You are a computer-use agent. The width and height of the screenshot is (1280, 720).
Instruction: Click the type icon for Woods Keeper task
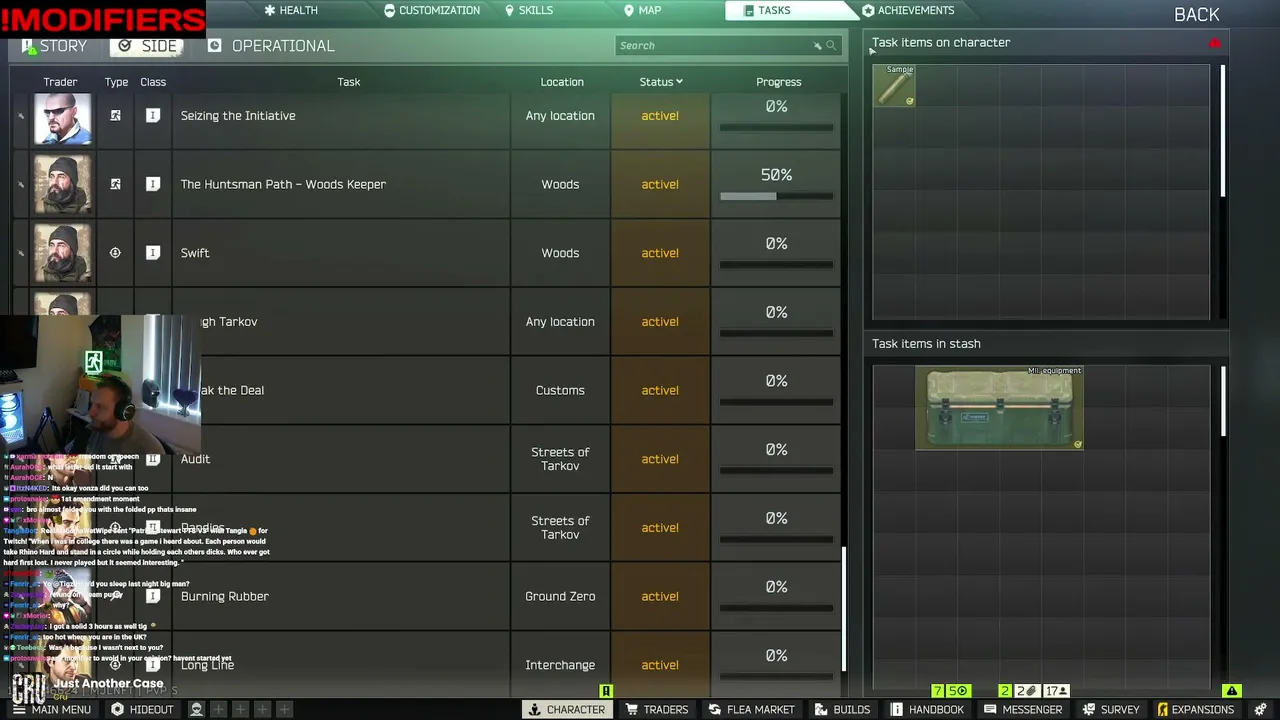[115, 184]
